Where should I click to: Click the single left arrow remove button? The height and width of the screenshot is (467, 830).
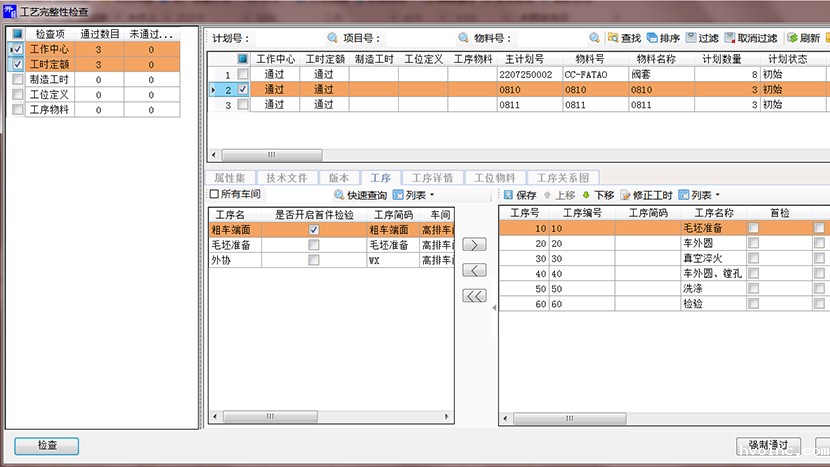(474, 270)
